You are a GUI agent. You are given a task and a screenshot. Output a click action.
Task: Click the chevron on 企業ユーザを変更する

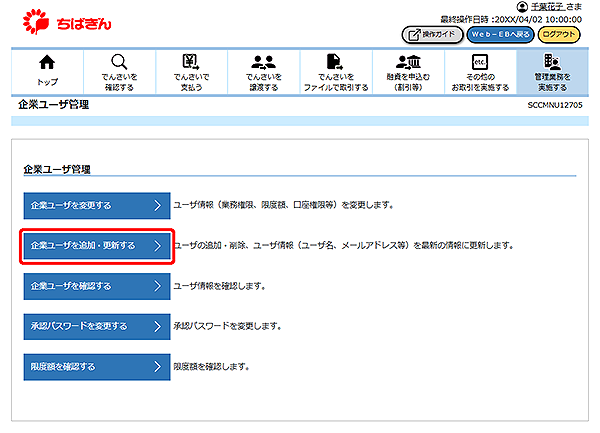(x=157, y=206)
